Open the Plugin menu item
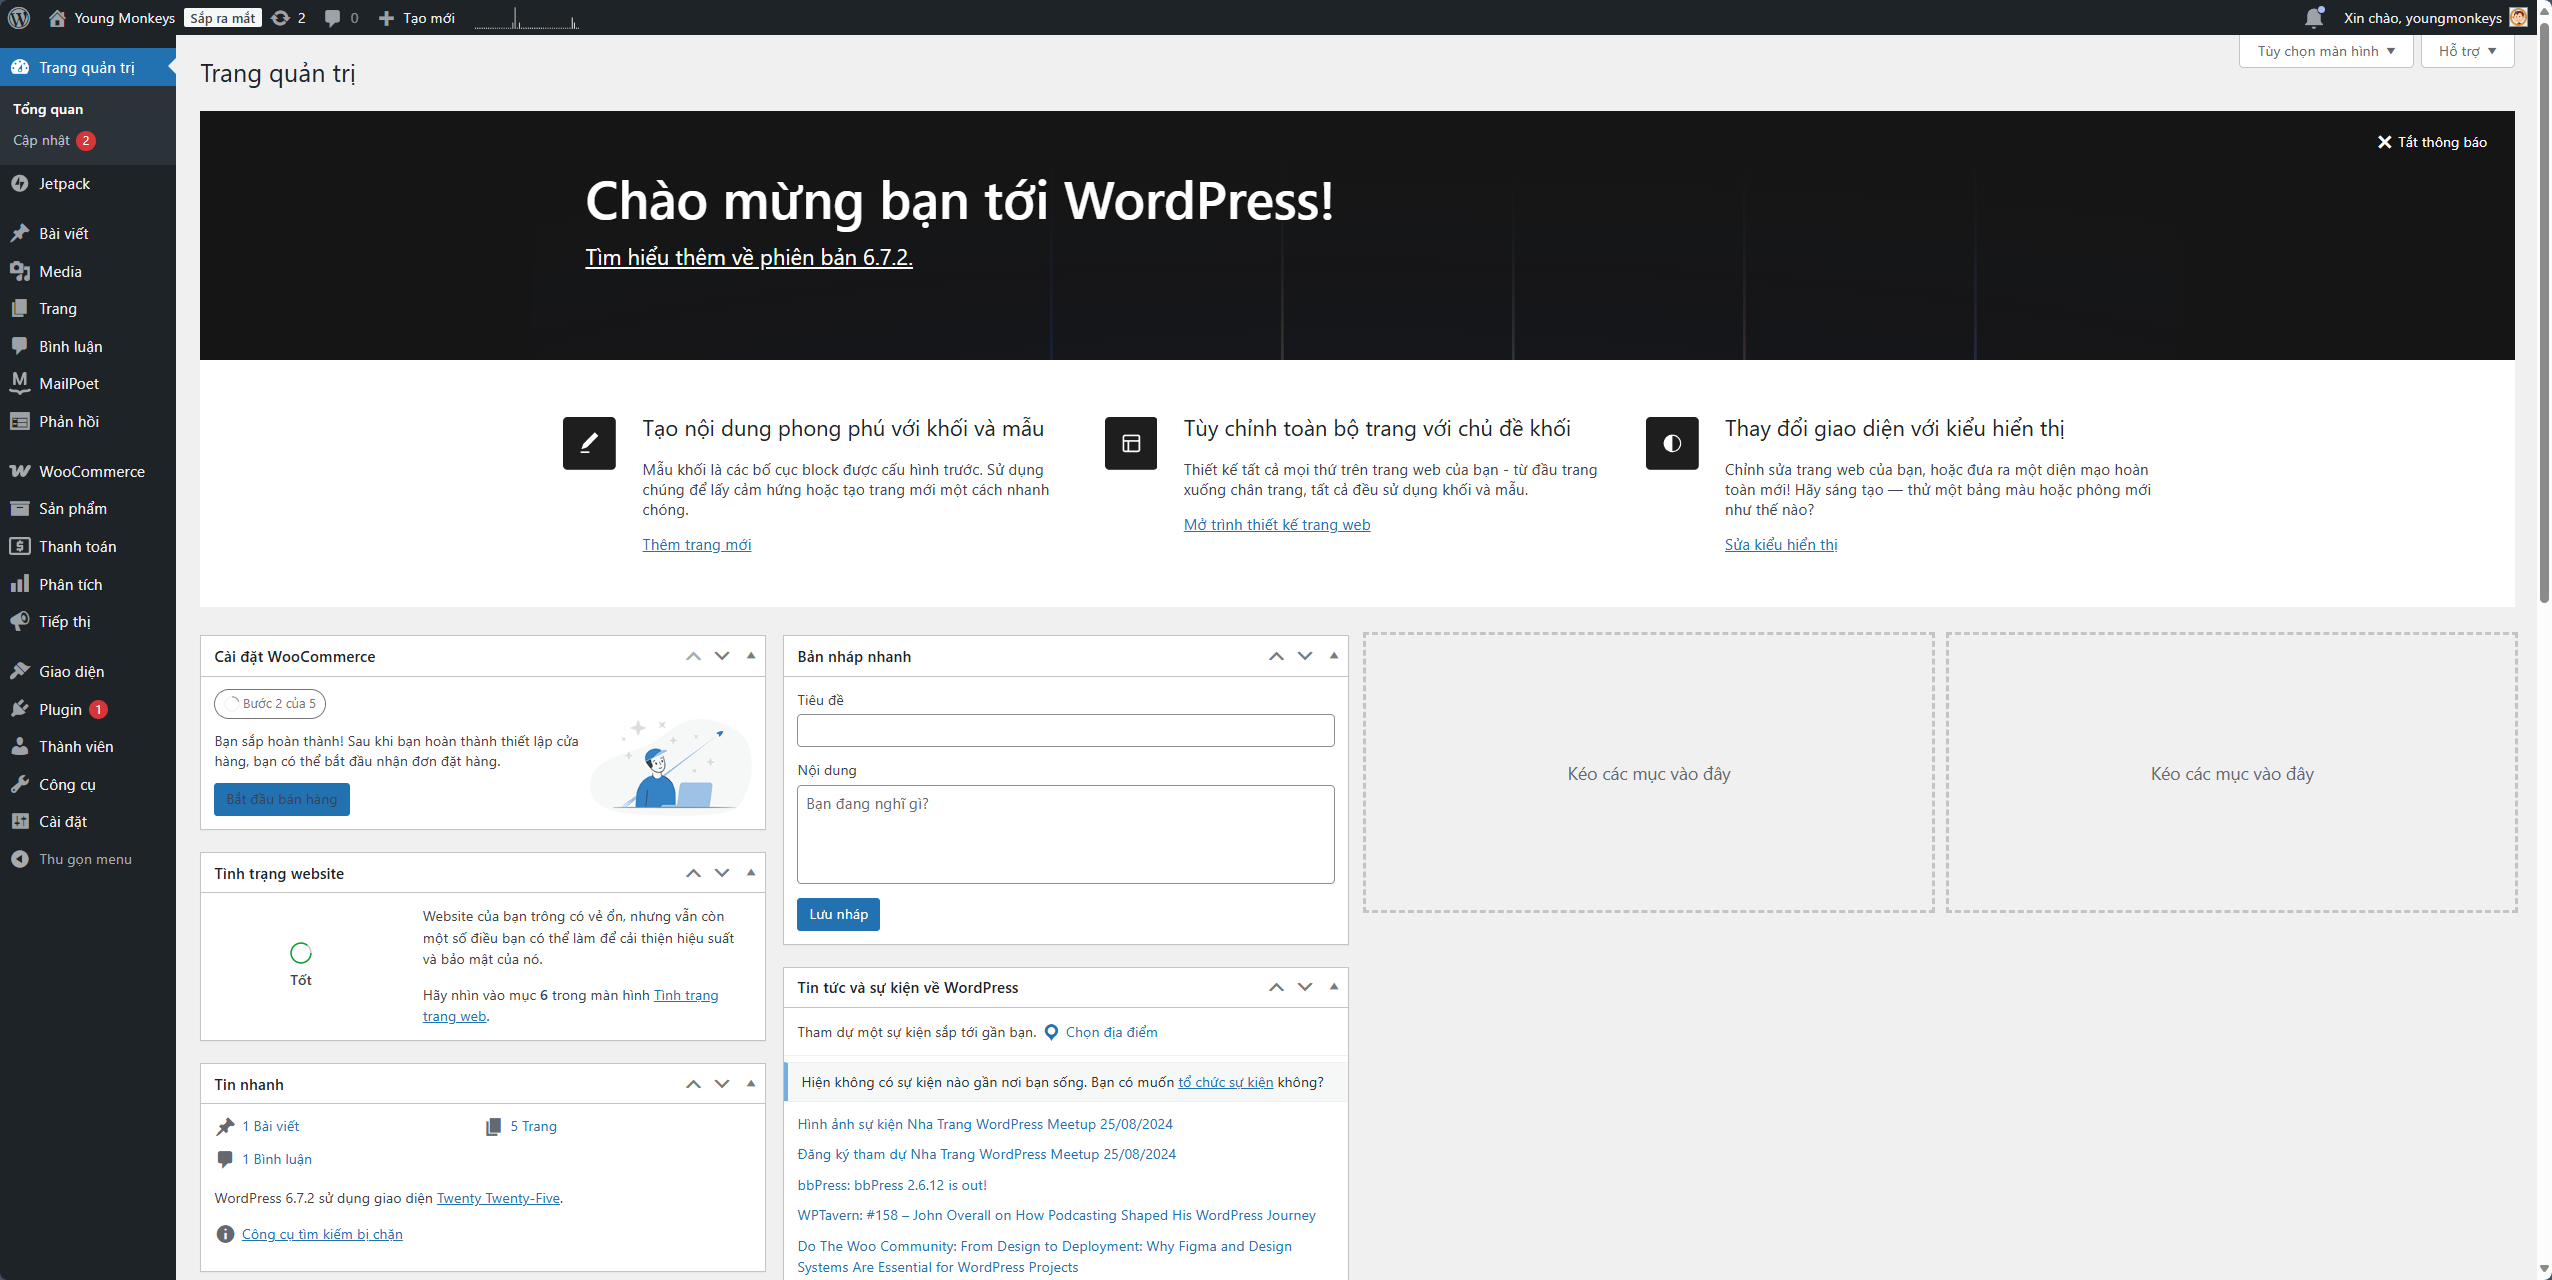The image size is (2552, 1280). [60, 709]
